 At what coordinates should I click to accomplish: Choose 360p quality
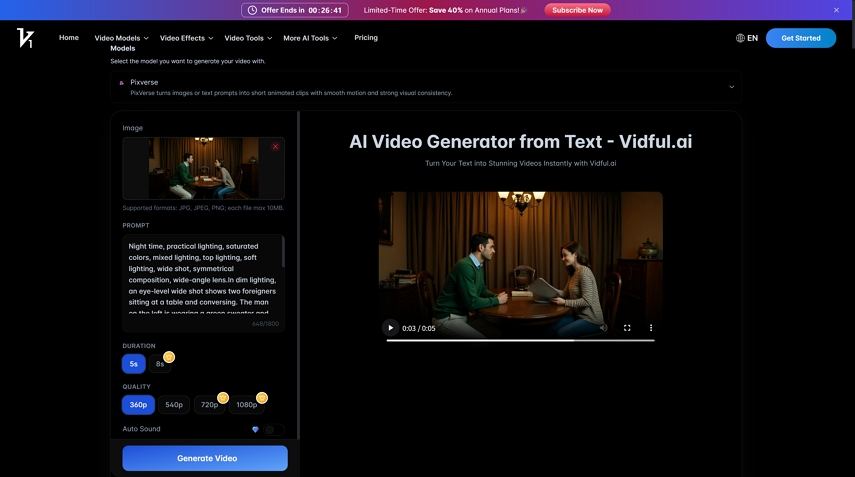pos(138,404)
